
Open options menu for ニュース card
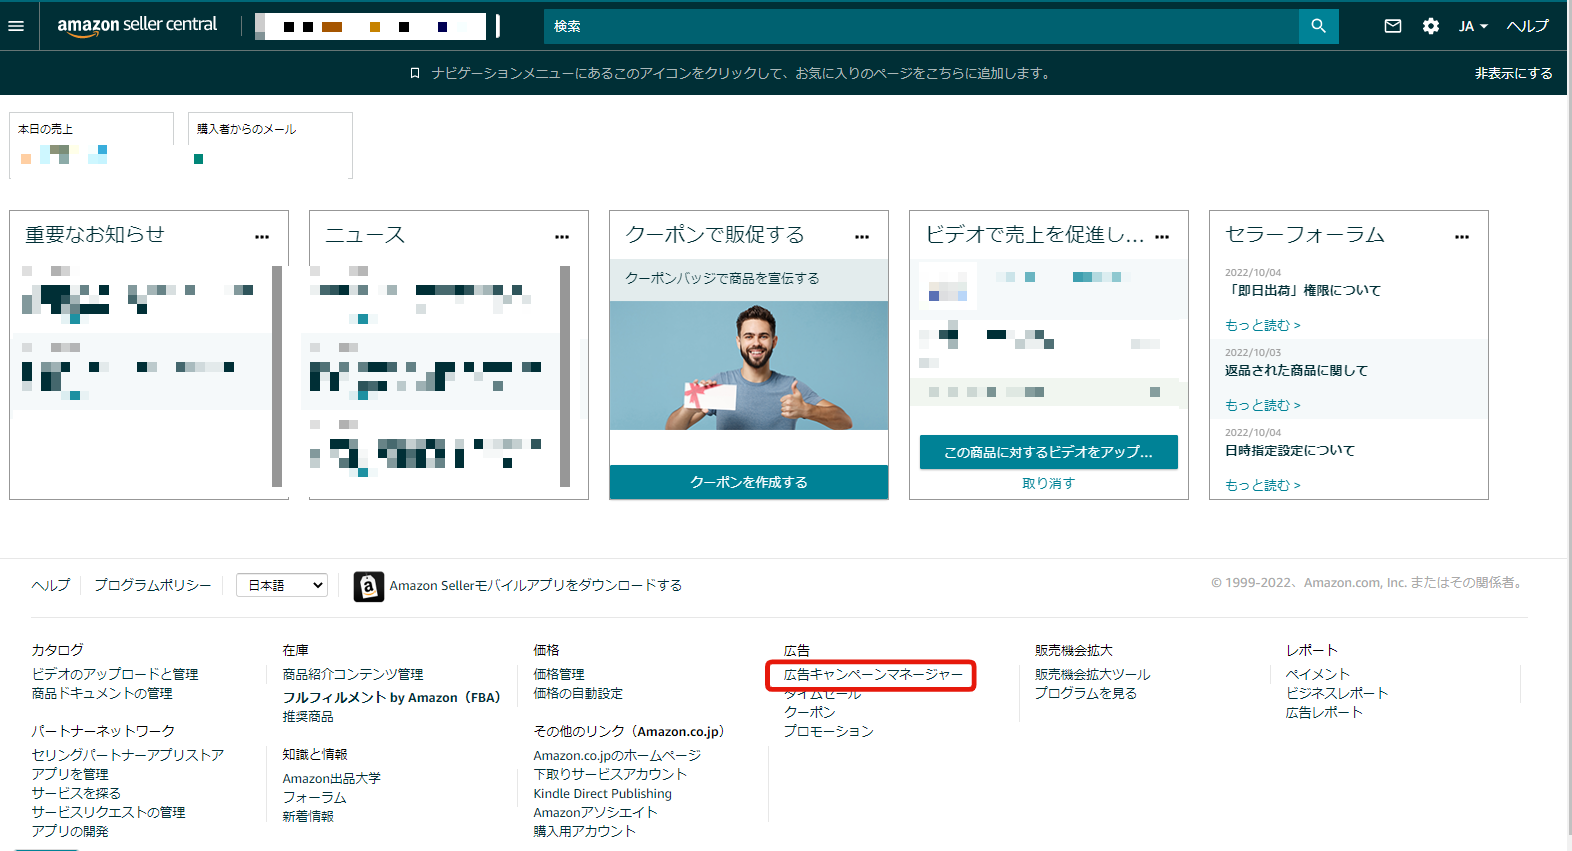coord(562,237)
